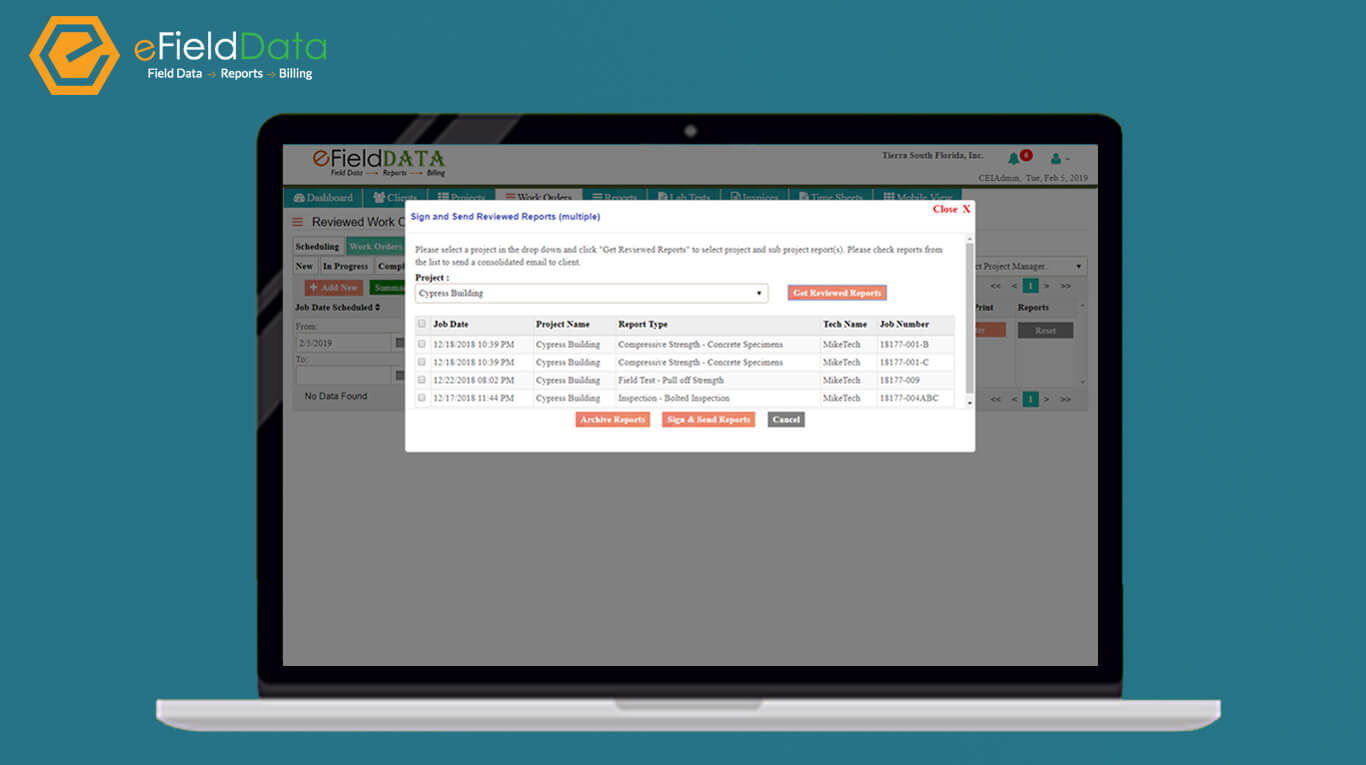Go to previous page in top pagination
Screen dimensions: 1366x765
point(1013,286)
